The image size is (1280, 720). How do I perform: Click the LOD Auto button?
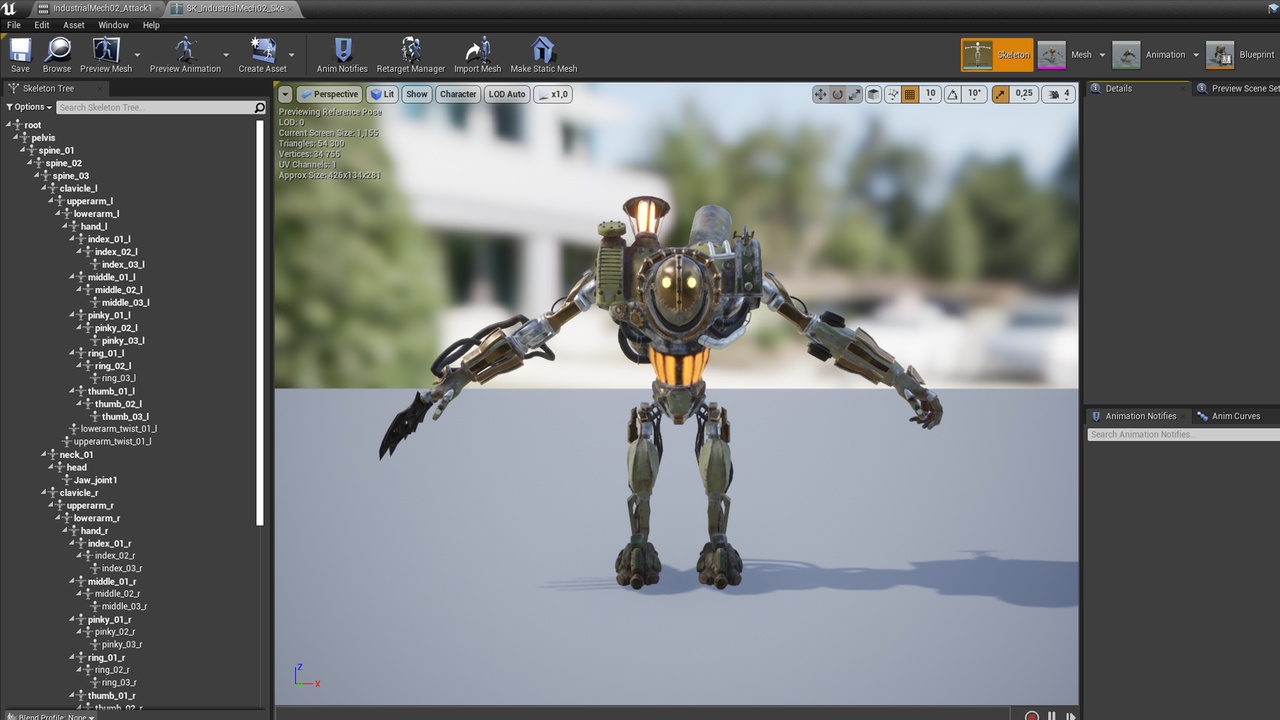pyautogui.click(x=507, y=94)
